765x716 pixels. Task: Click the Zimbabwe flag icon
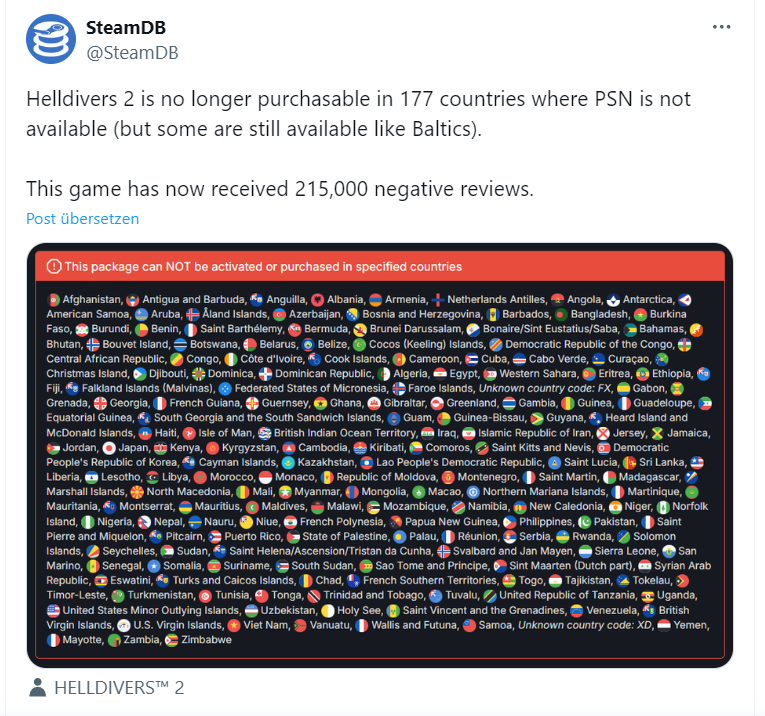click(x=172, y=639)
